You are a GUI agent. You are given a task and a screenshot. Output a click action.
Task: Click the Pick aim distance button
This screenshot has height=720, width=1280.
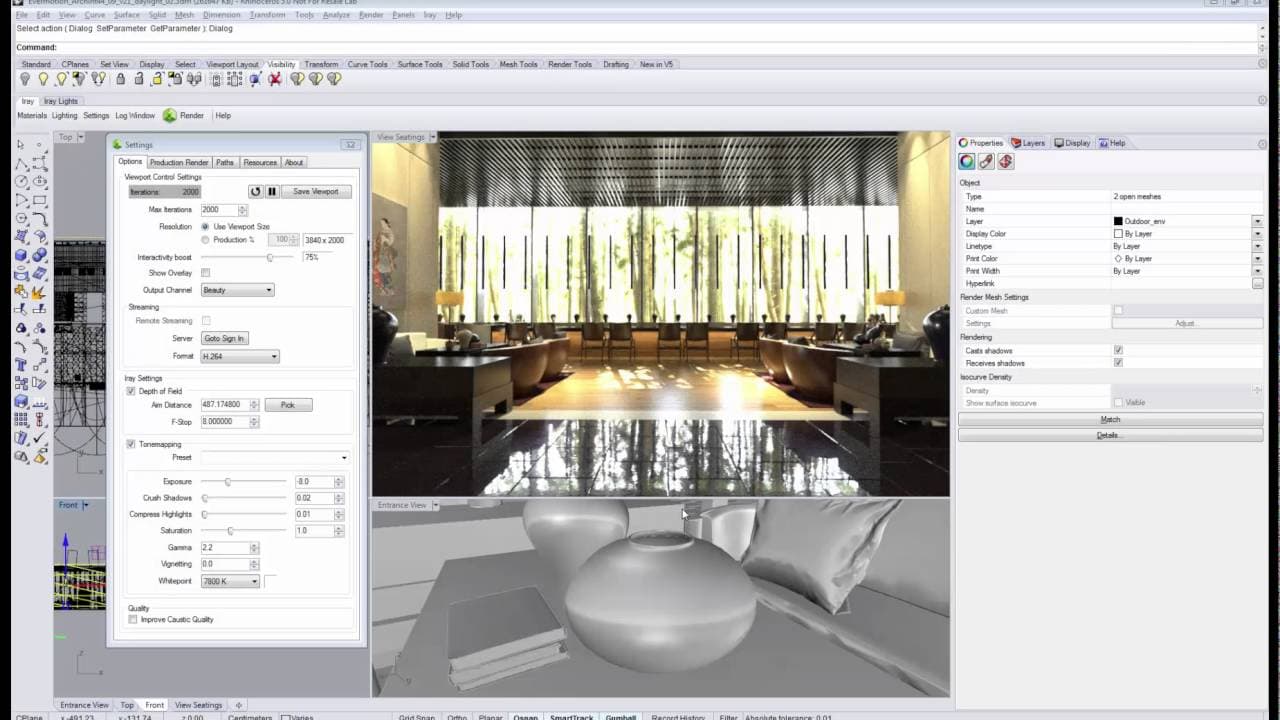[288, 405]
